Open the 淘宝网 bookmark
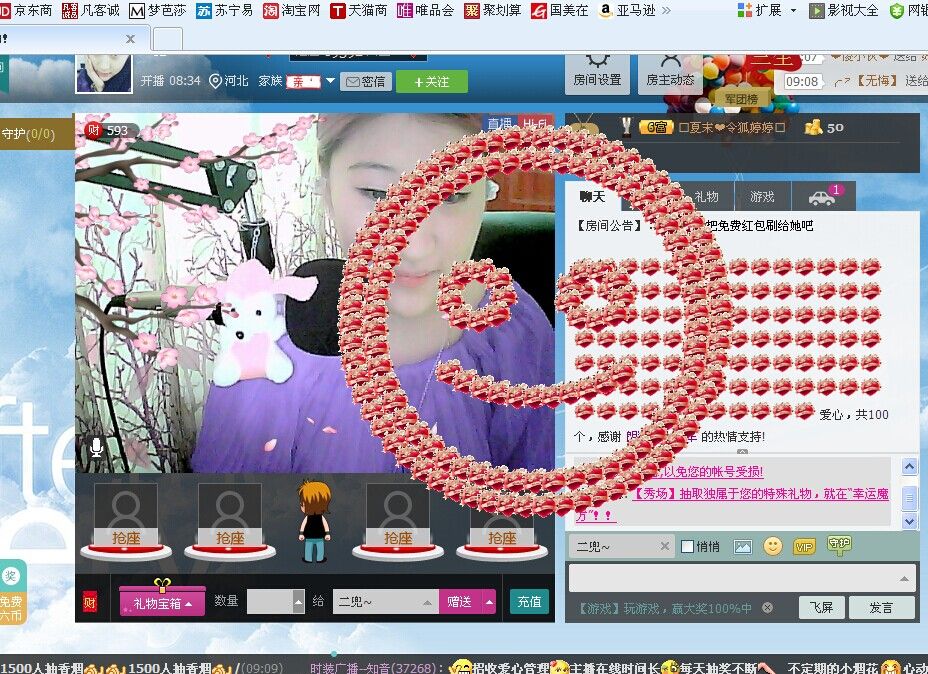Screen dimensions: 928x674 (x=291, y=10)
